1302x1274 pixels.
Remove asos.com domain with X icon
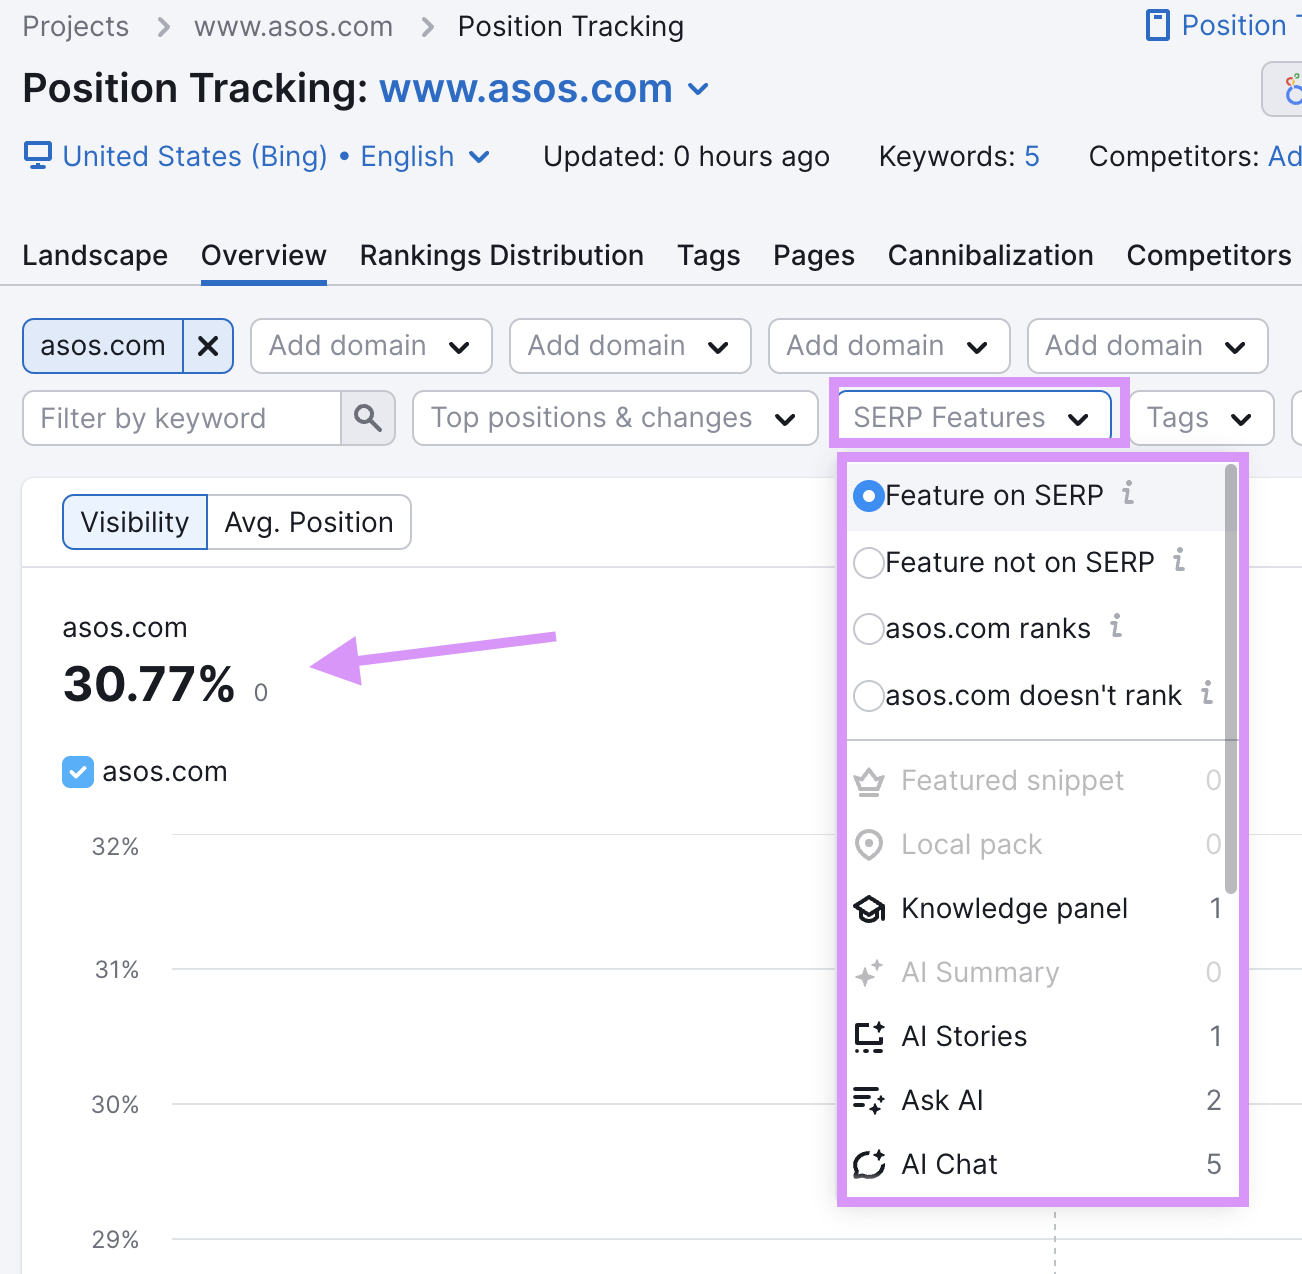[x=208, y=346]
